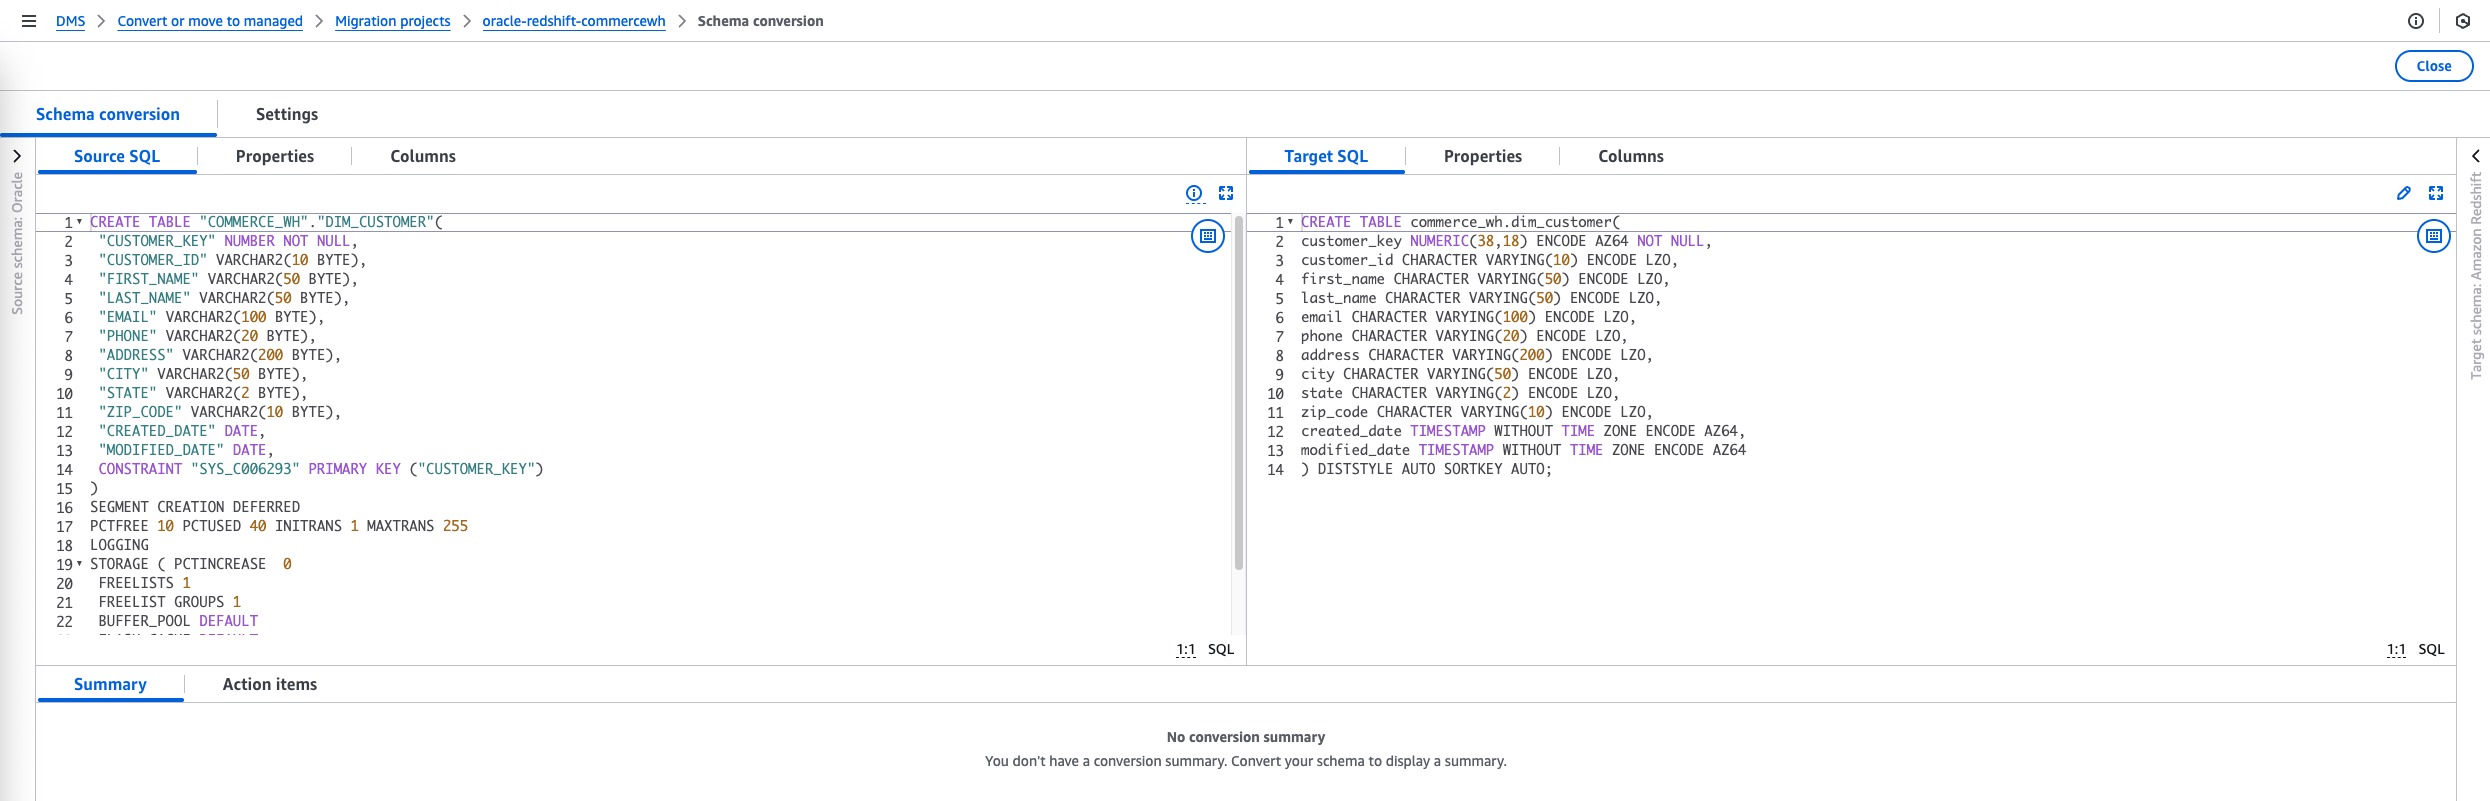Click the Close button
This screenshot has height=801, width=2490.
2433,66
